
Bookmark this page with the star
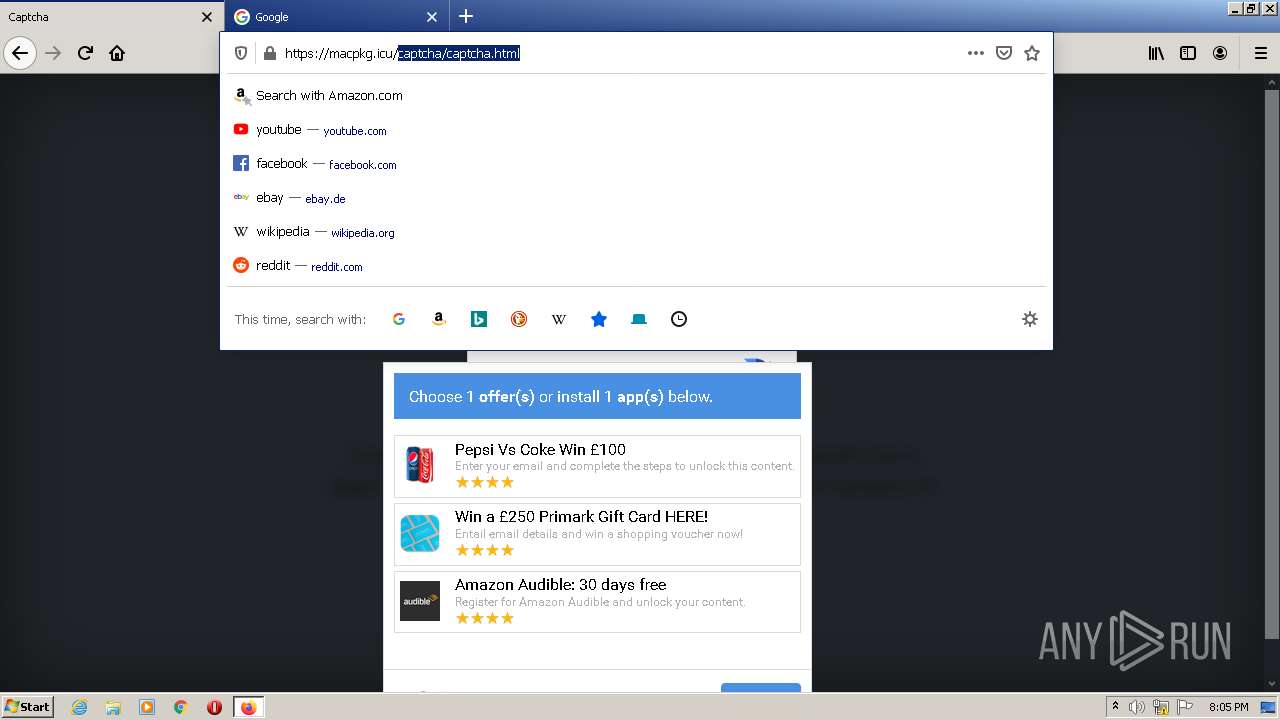pyautogui.click(x=1032, y=53)
